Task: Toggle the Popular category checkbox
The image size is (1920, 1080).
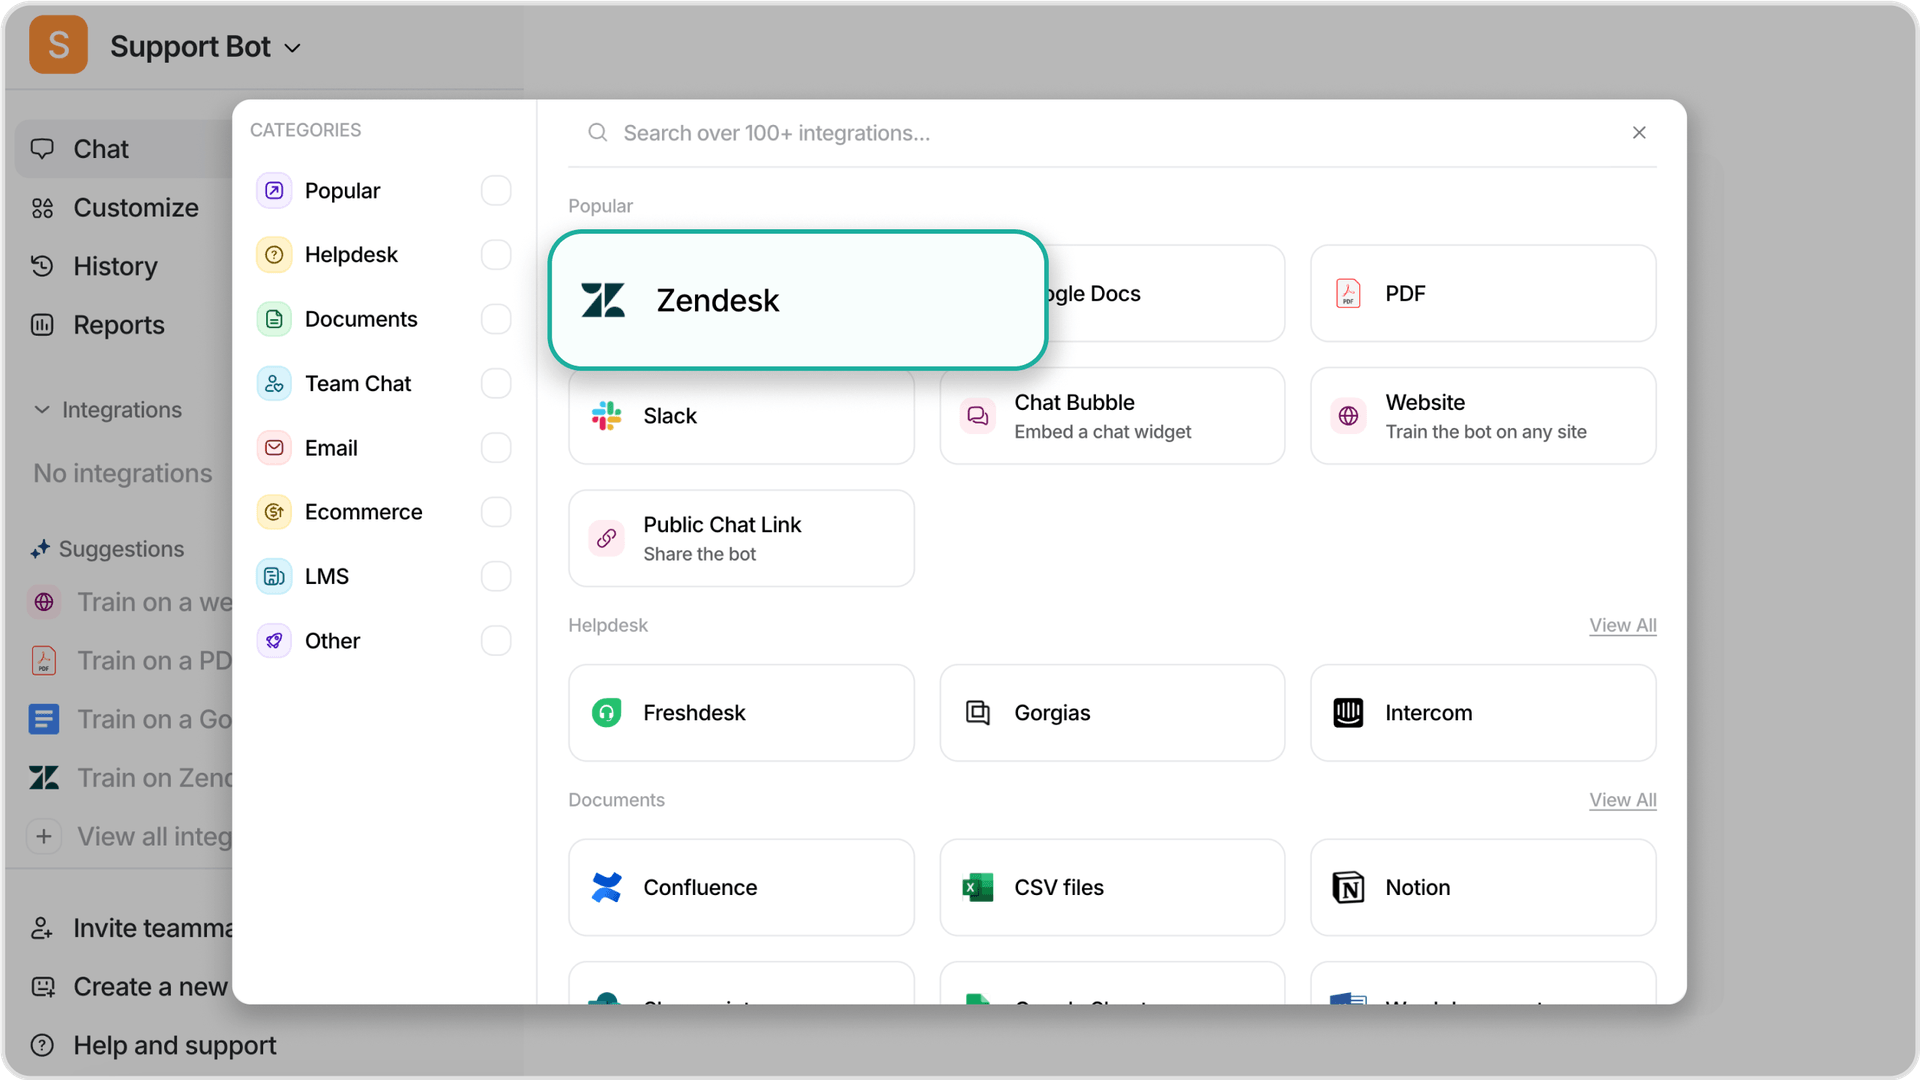Action: [x=496, y=190]
